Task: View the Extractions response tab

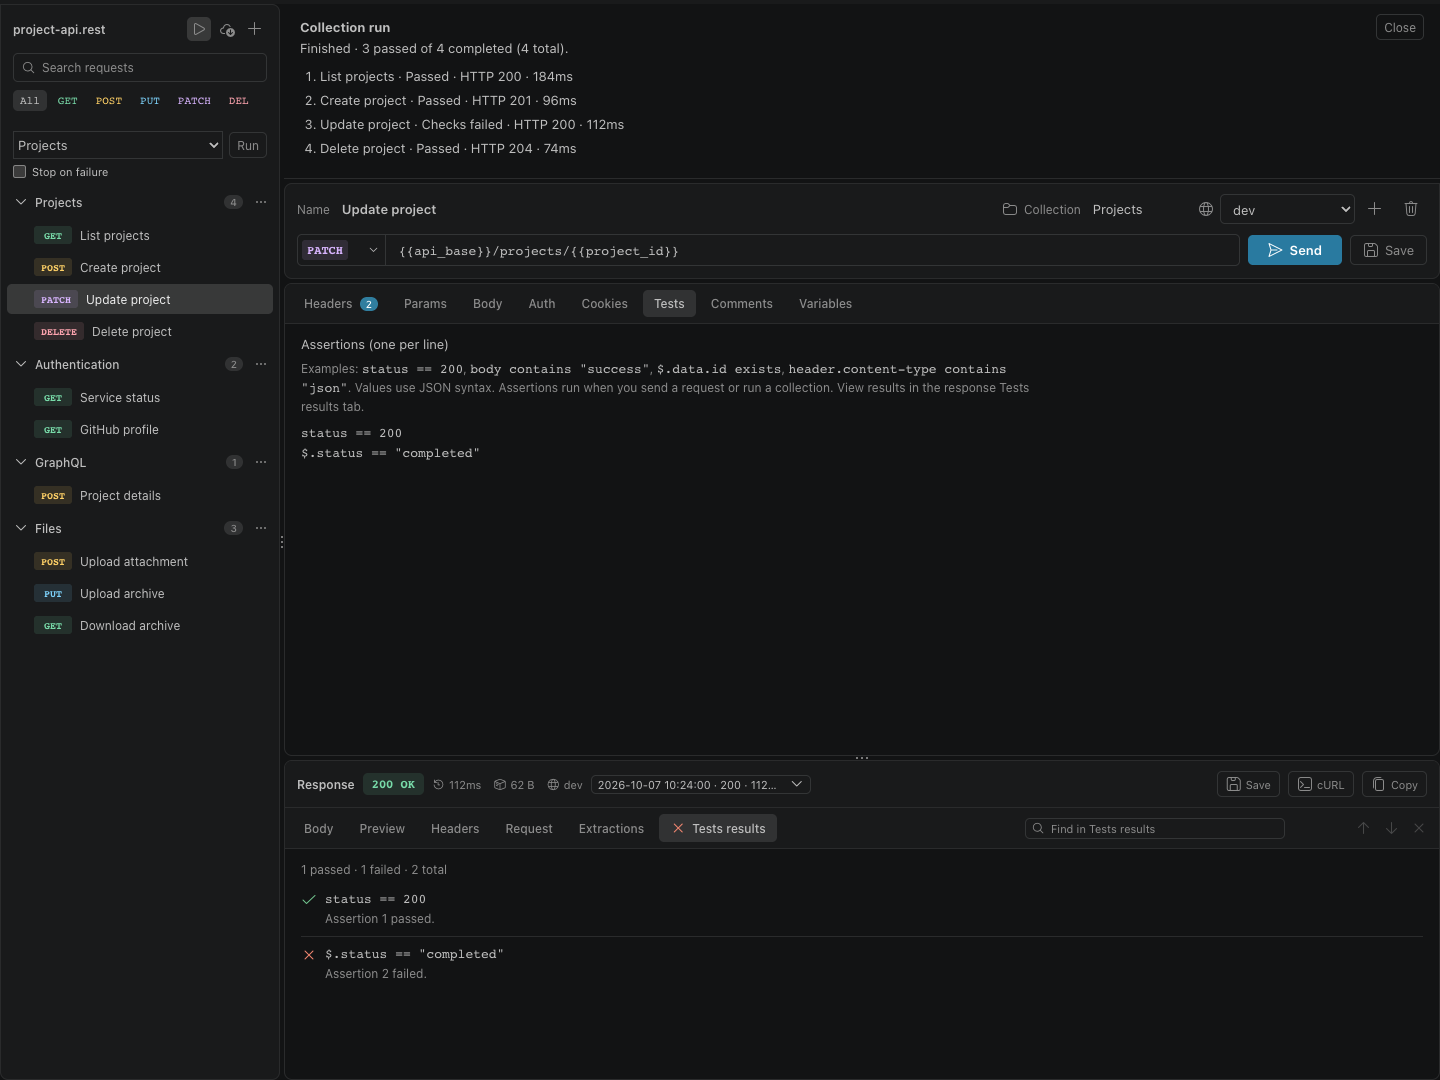Action: coord(611,829)
